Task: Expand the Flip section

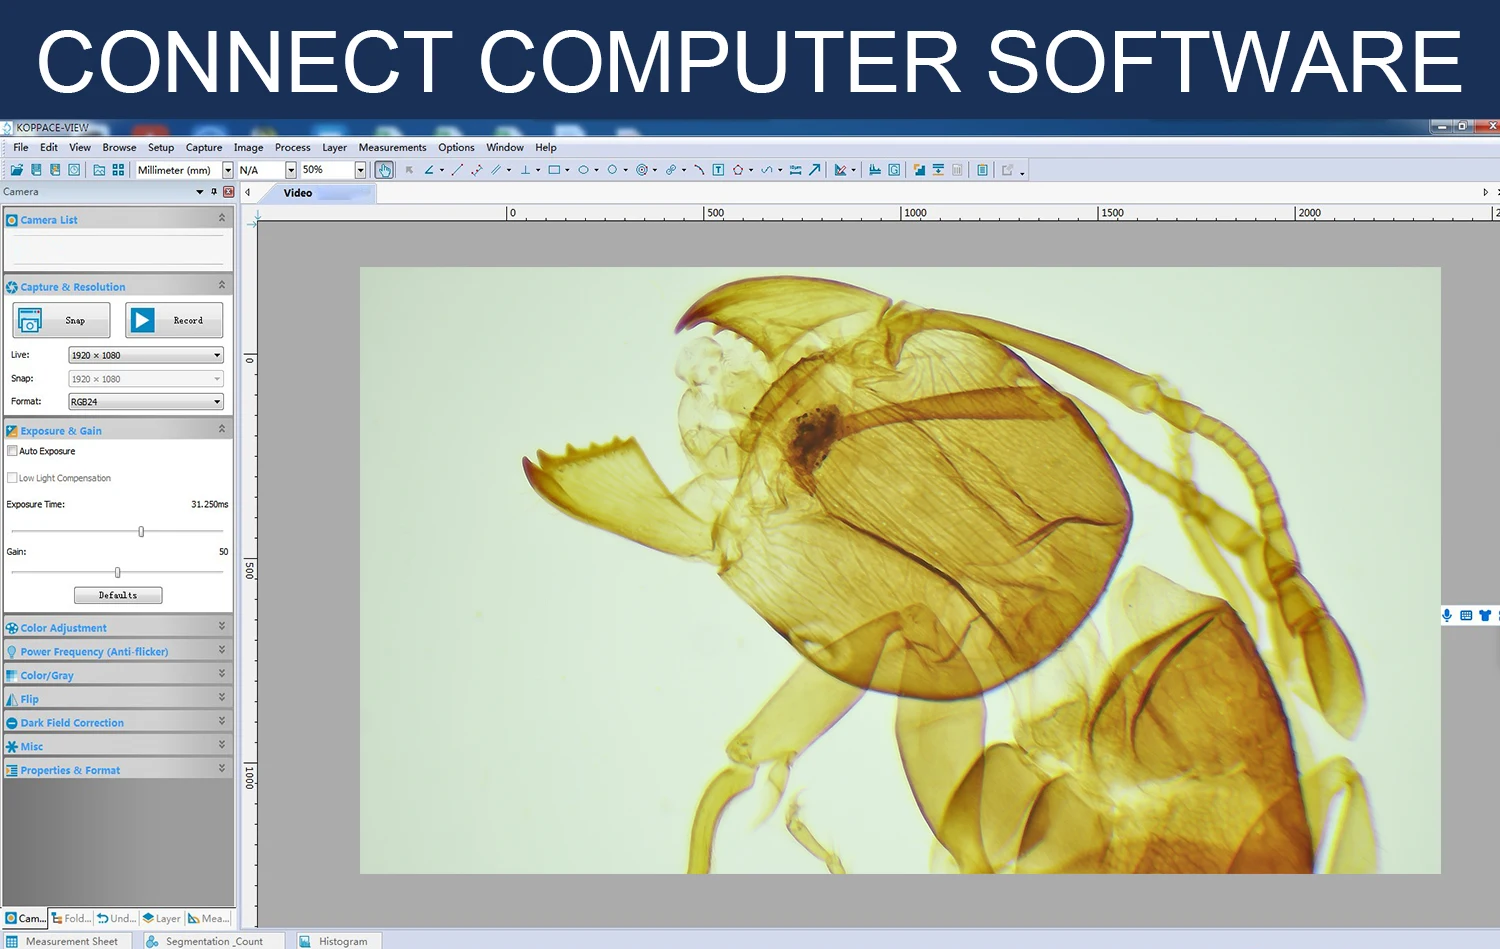Action: 118,699
